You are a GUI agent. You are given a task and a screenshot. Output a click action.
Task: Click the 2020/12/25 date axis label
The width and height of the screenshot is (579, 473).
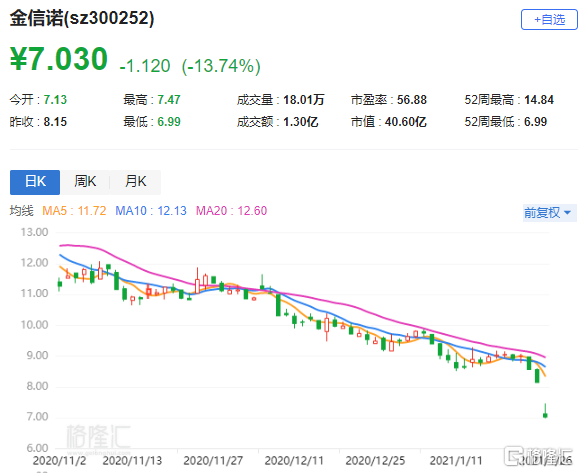pos(375,461)
